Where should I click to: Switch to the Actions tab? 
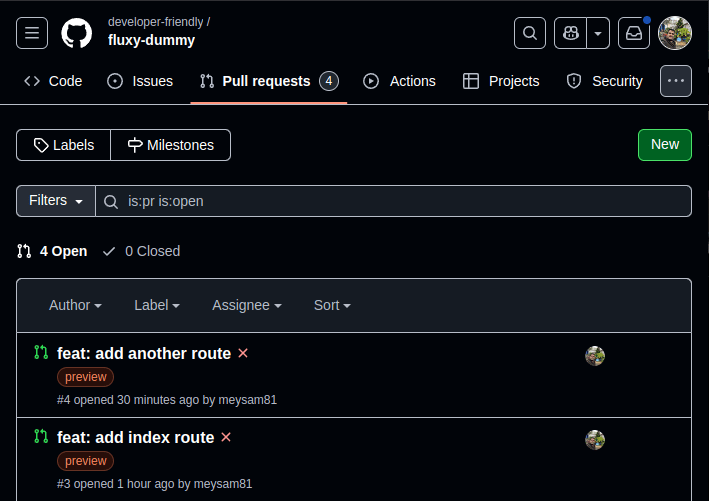pyautogui.click(x=399, y=81)
